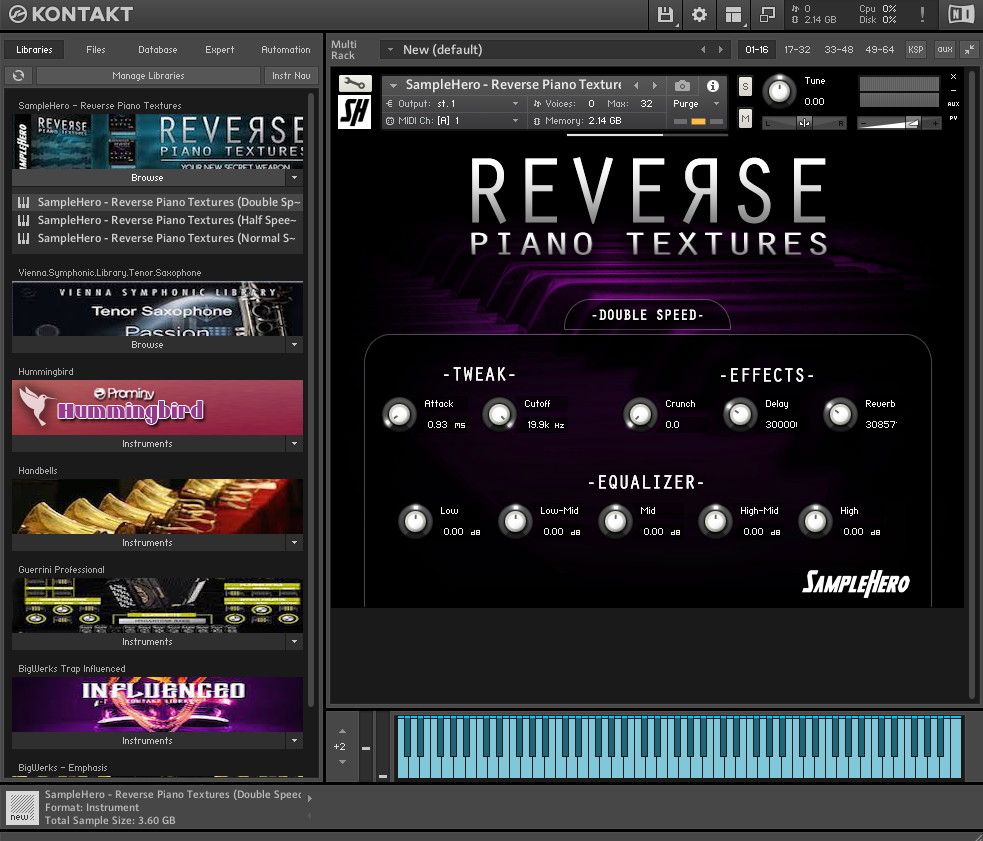Refresh the libraries list
The width and height of the screenshot is (983, 841).
18,75
